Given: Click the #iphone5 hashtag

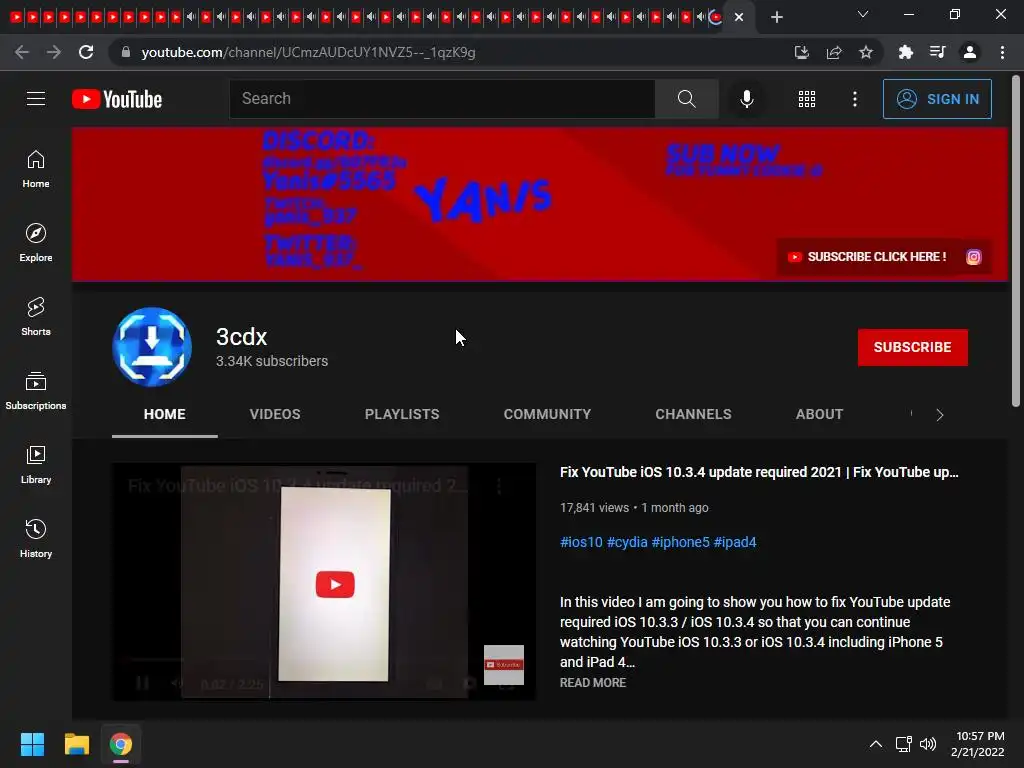Looking at the screenshot, I should 680,542.
